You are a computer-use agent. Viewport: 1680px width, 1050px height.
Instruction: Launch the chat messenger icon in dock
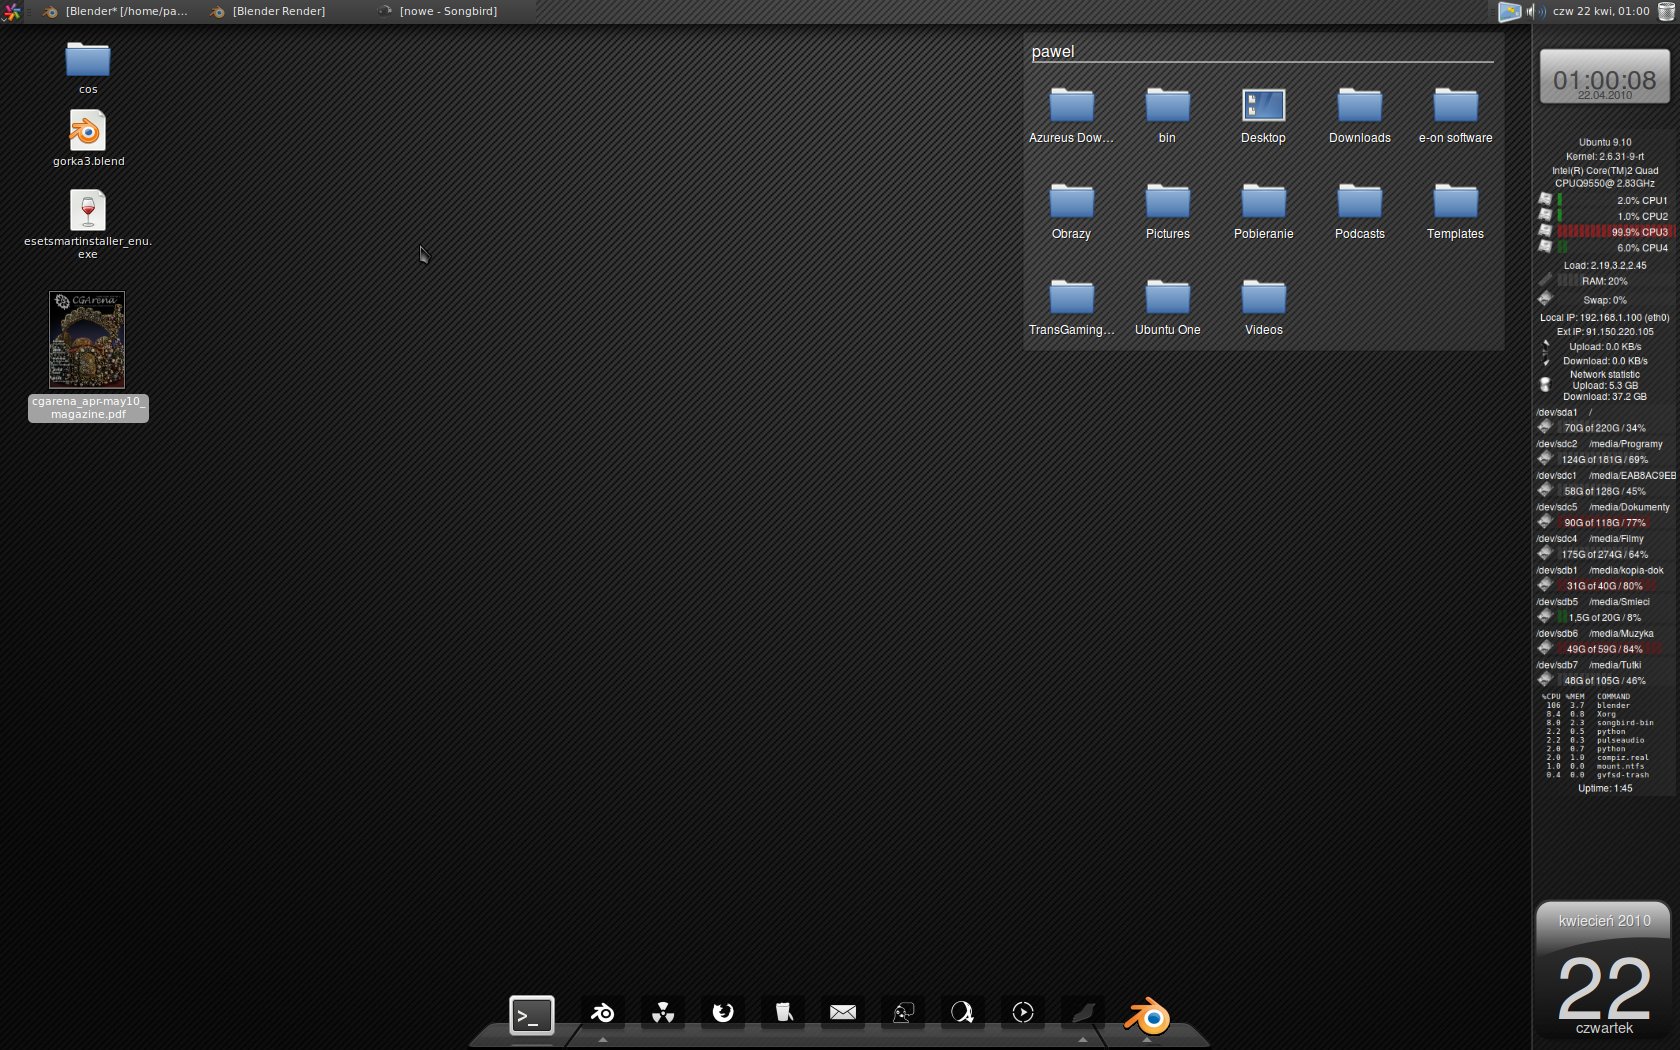coord(903,1013)
